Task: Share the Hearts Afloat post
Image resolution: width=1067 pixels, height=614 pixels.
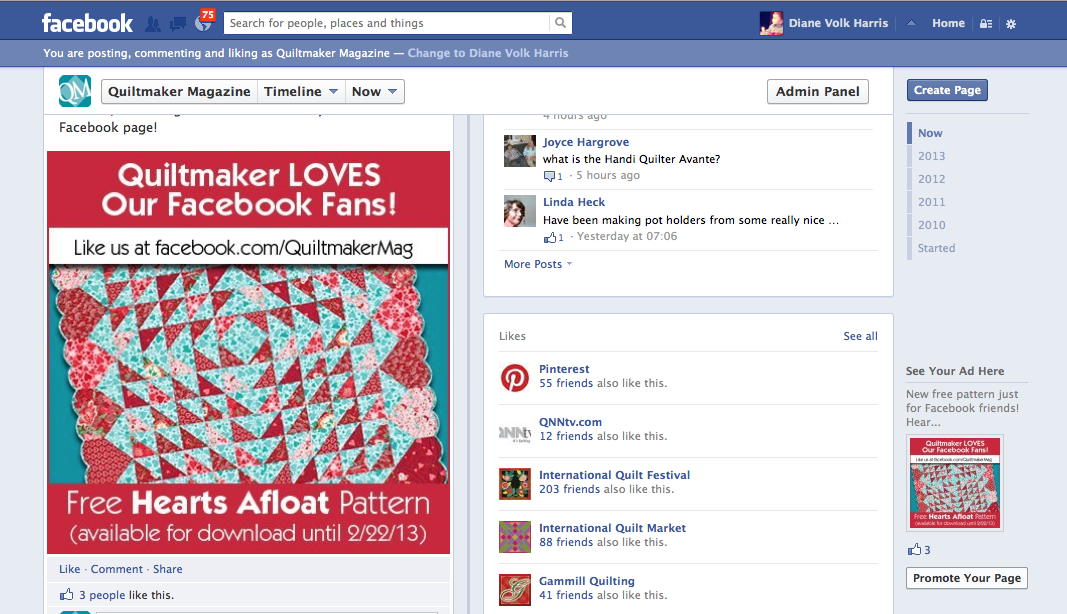Action: pyautogui.click(x=167, y=569)
